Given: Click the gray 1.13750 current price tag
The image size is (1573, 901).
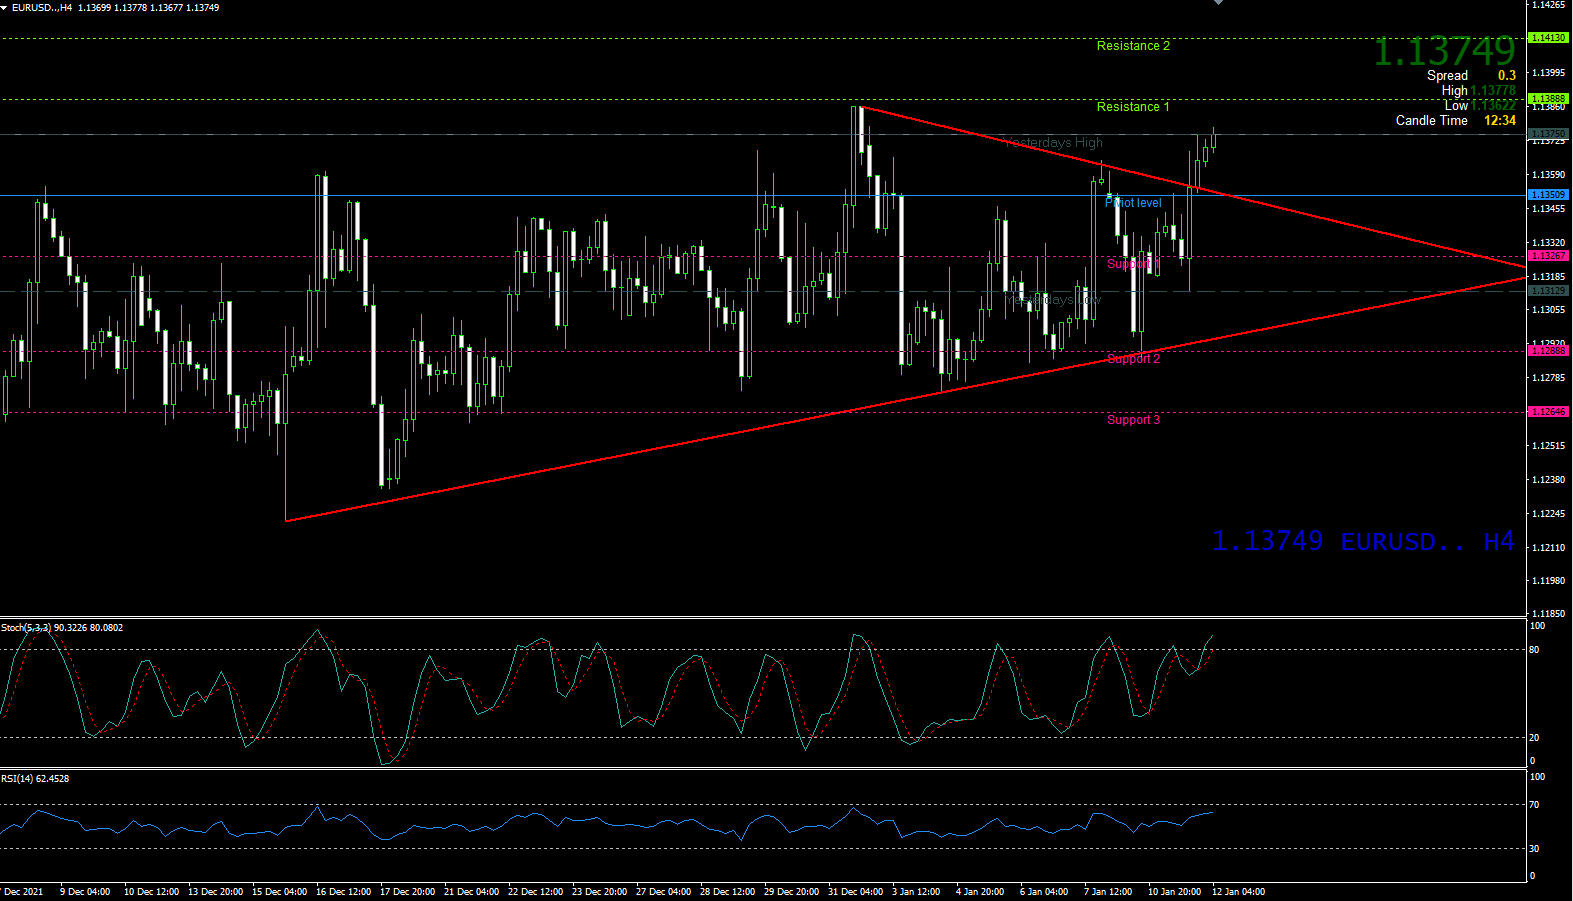Looking at the screenshot, I should click(x=1548, y=134).
